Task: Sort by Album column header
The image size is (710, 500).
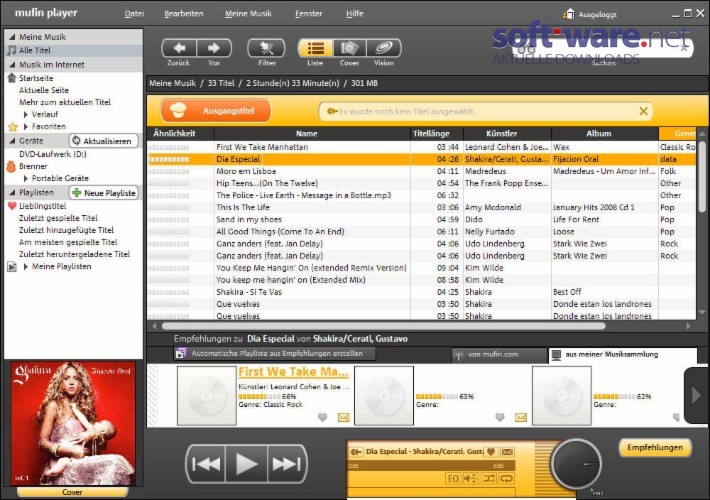Action: tap(604, 134)
